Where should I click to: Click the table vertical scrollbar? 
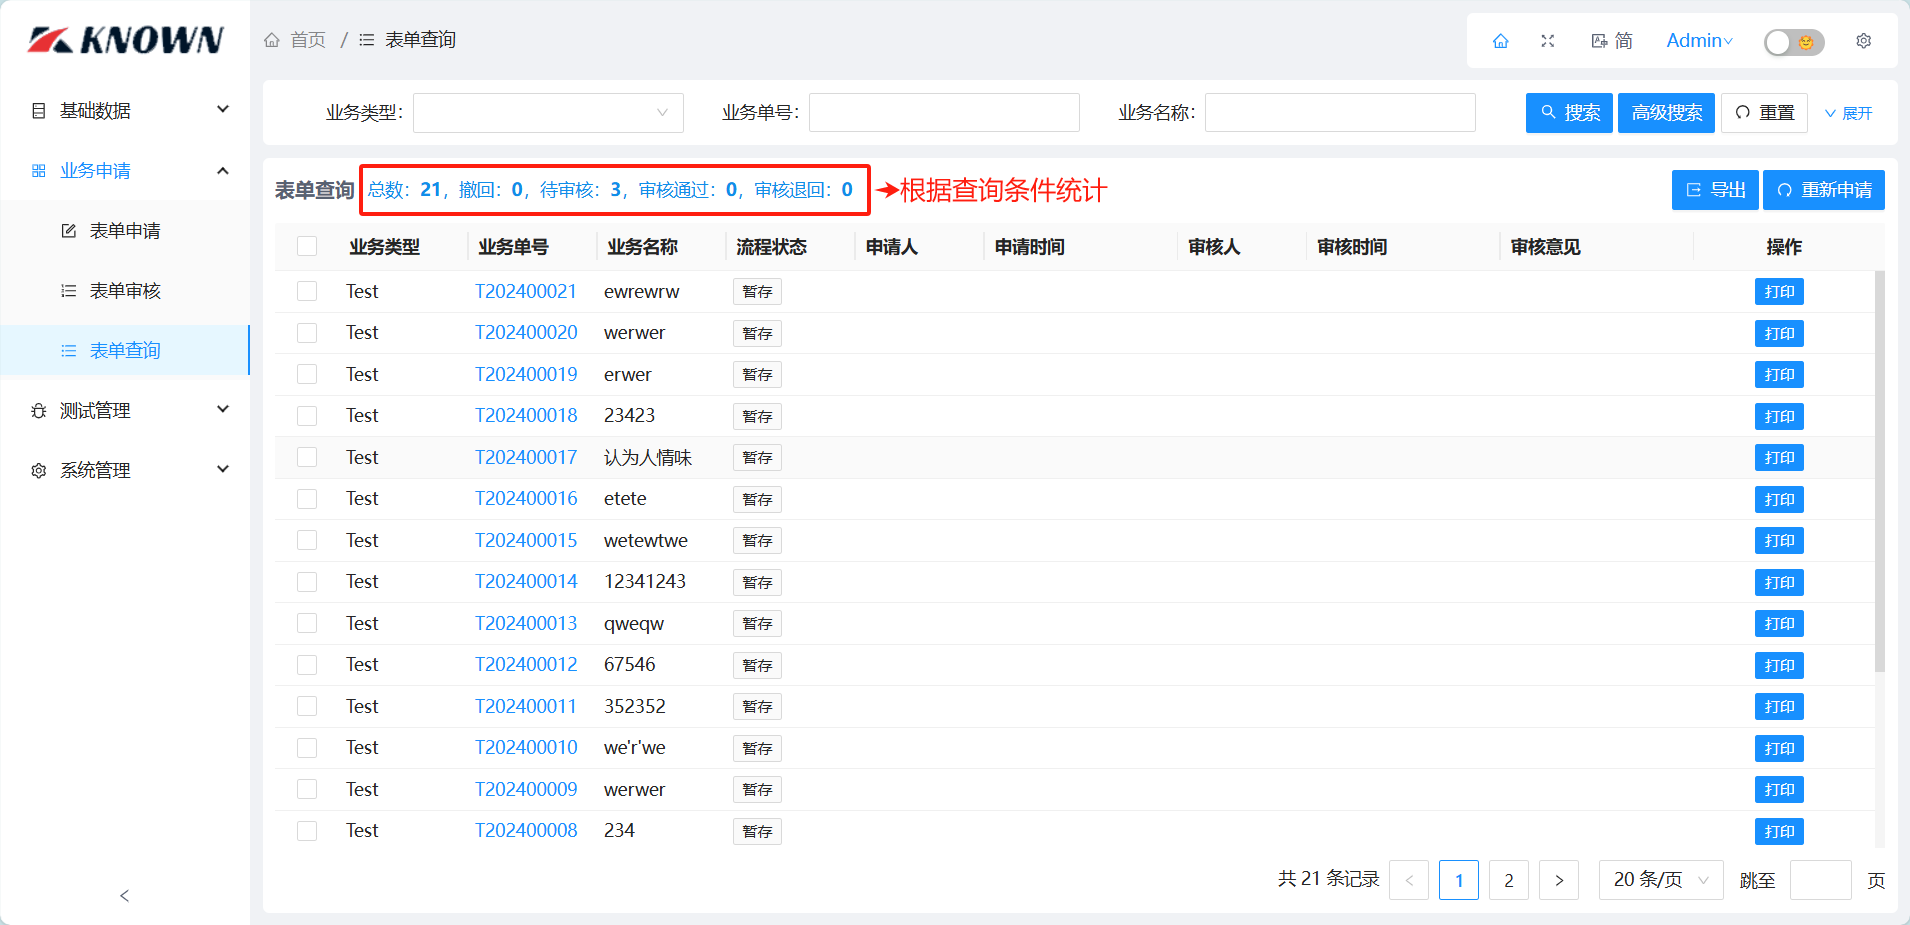(x=1879, y=470)
